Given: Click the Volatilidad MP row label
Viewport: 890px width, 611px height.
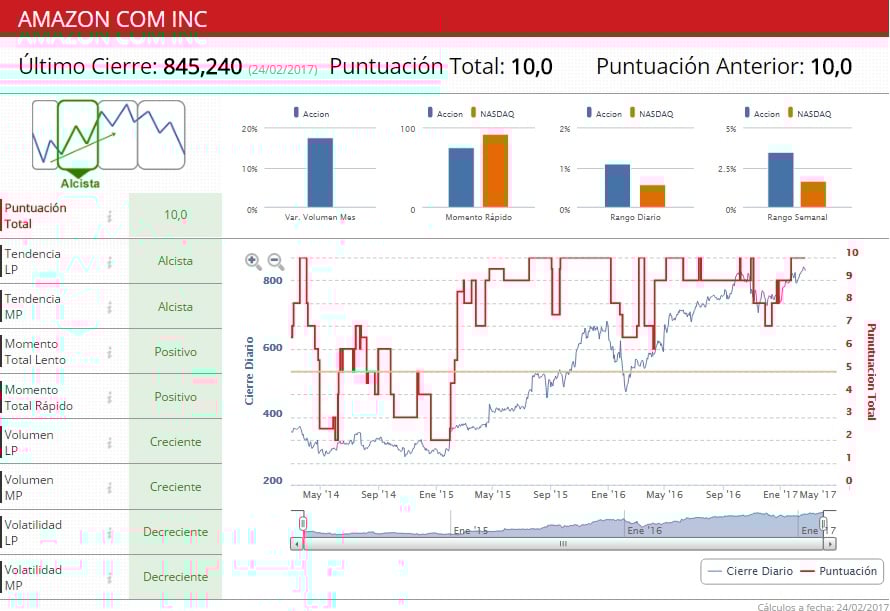Looking at the screenshot, I should coord(33,577).
